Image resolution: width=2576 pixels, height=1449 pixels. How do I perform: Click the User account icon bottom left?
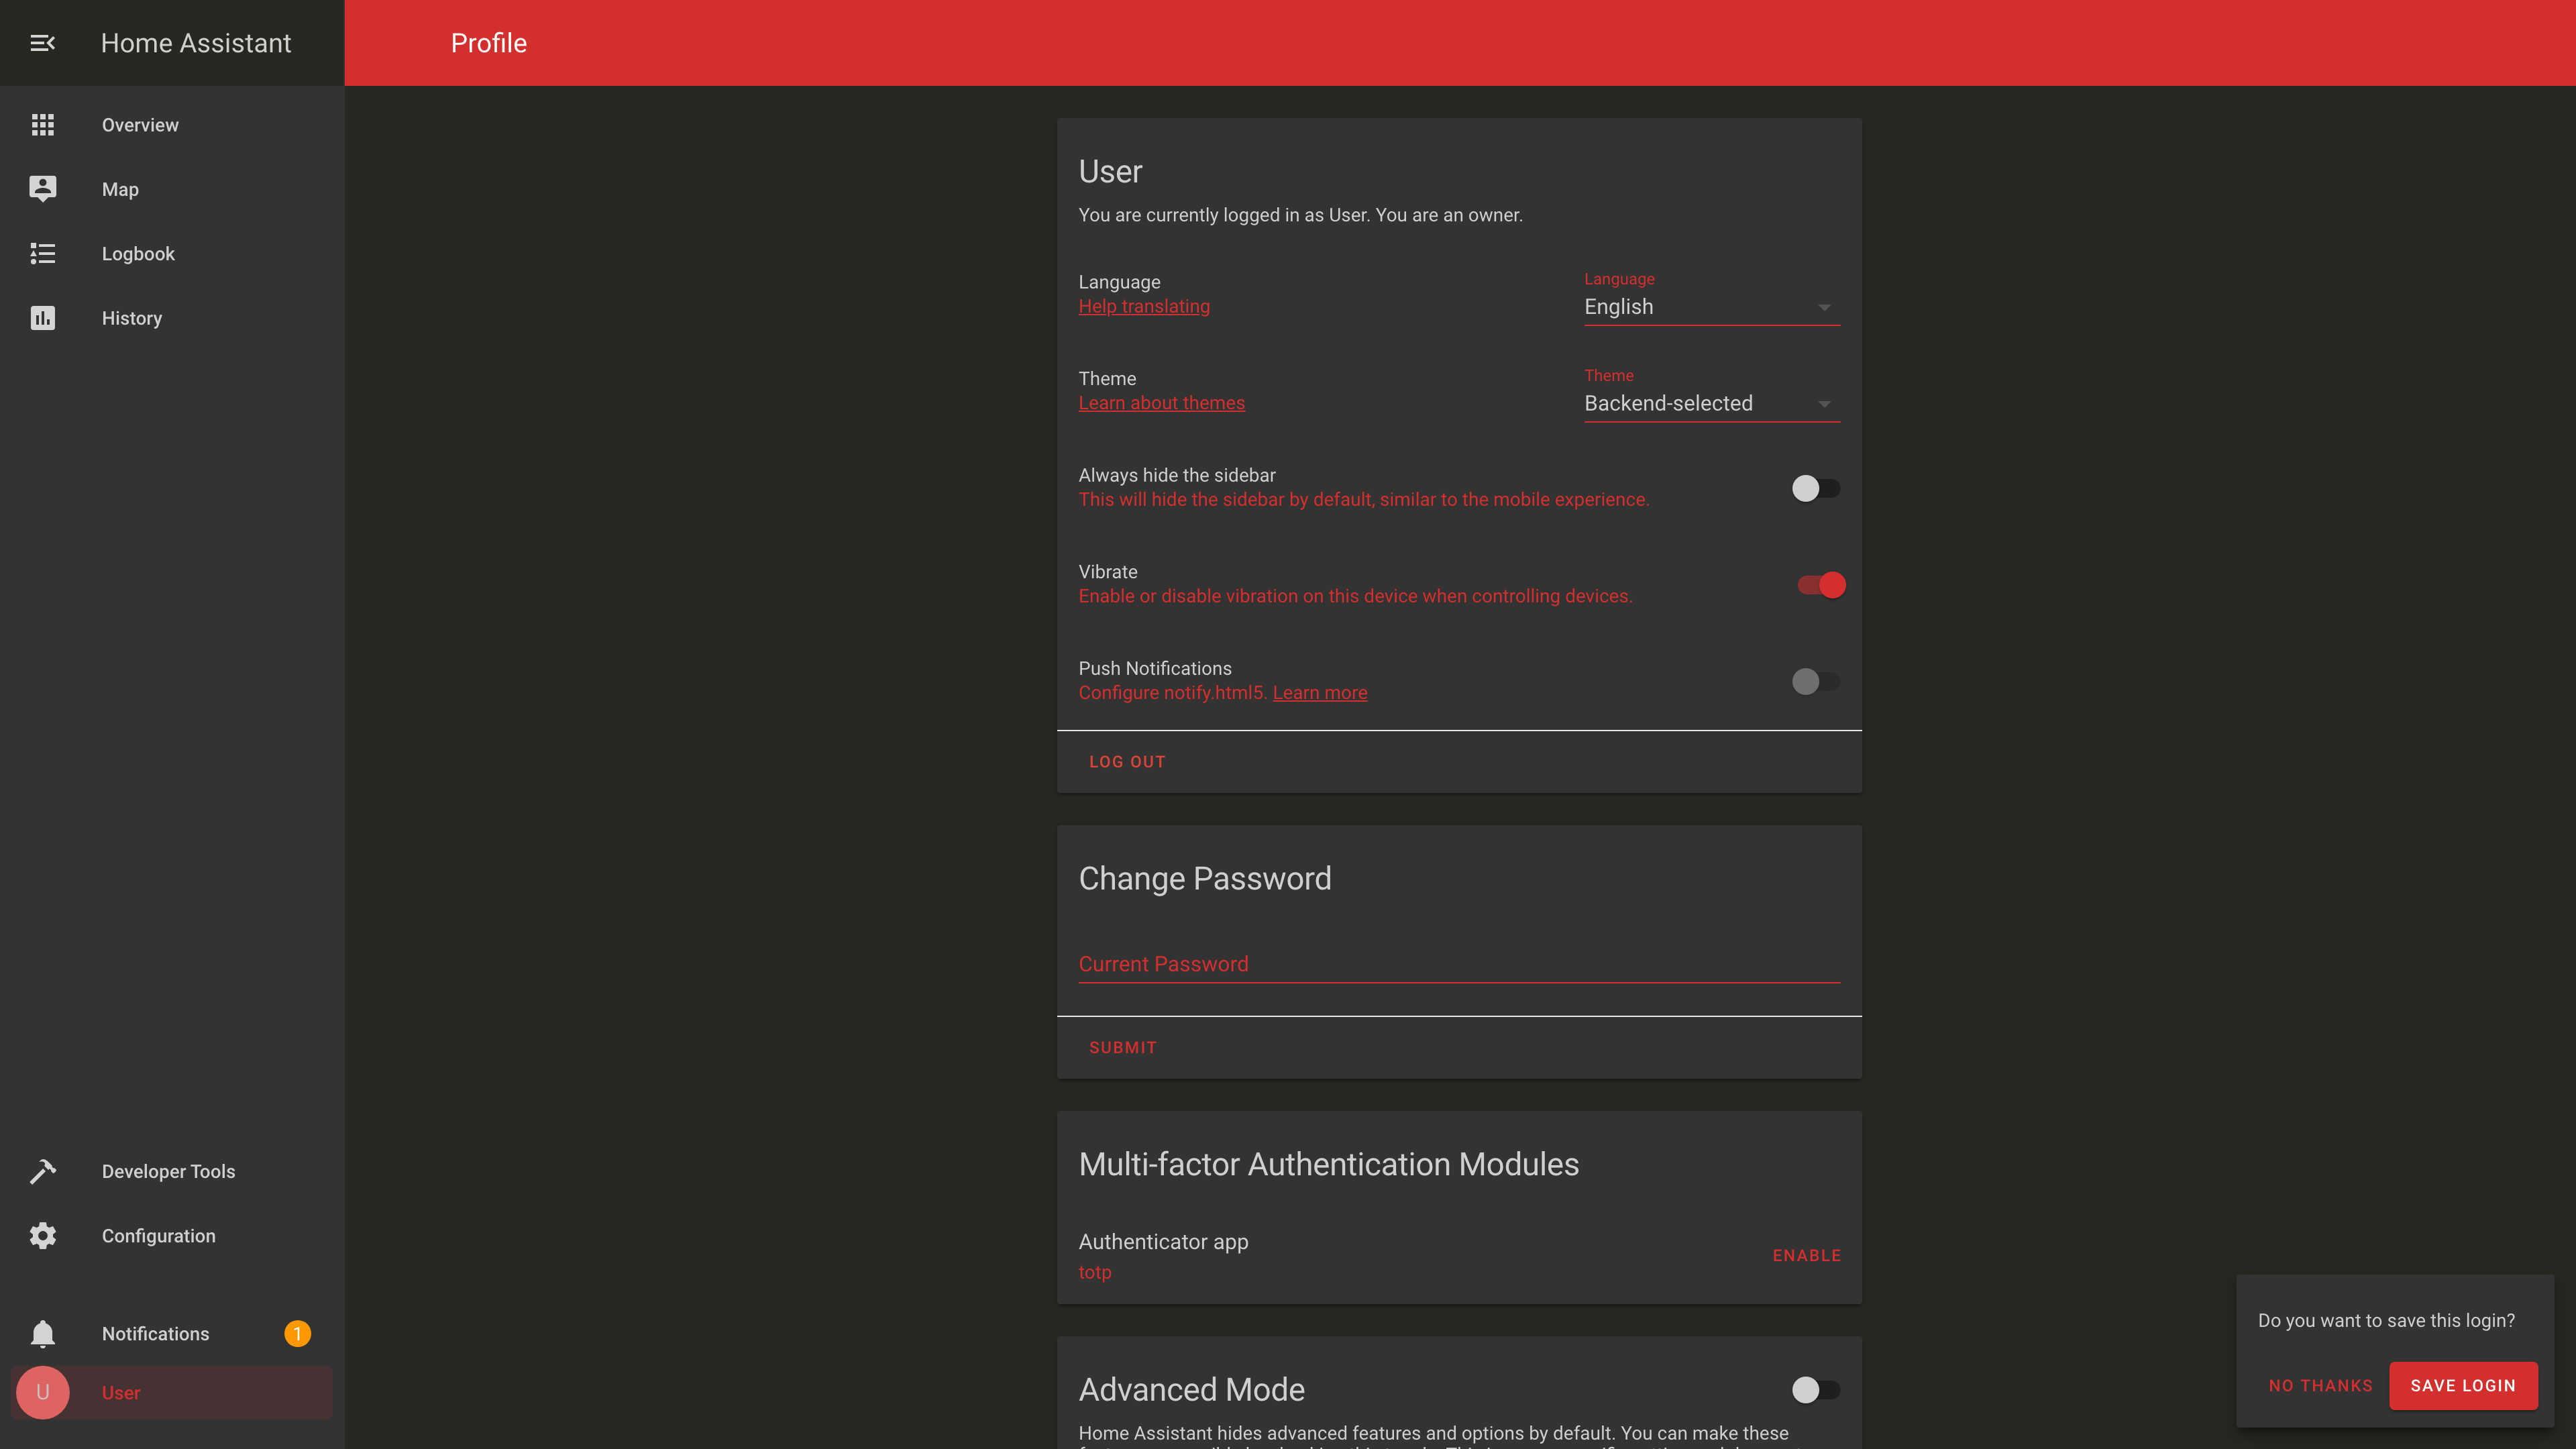pyautogui.click(x=42, y=1393)
